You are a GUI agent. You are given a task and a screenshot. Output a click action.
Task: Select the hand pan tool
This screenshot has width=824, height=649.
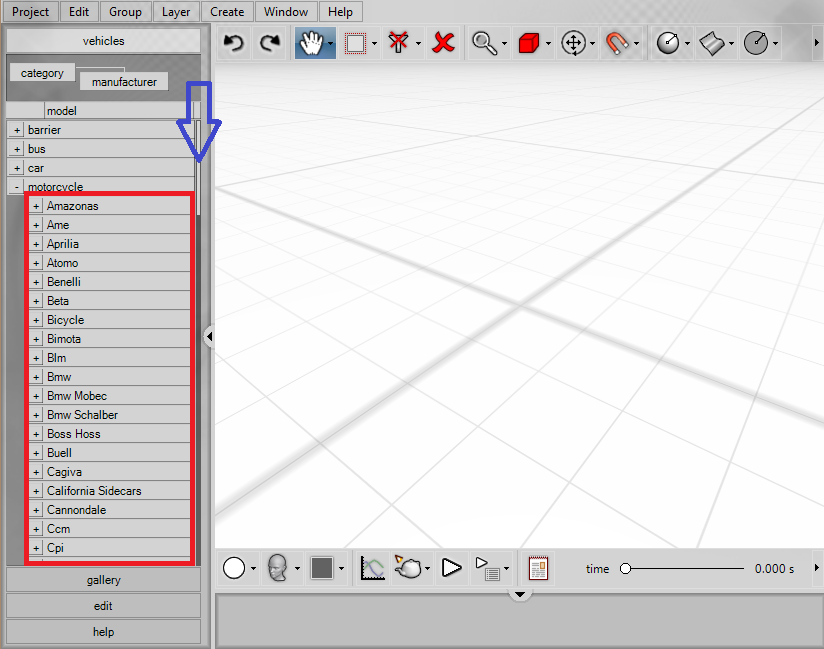coord(311,43)
